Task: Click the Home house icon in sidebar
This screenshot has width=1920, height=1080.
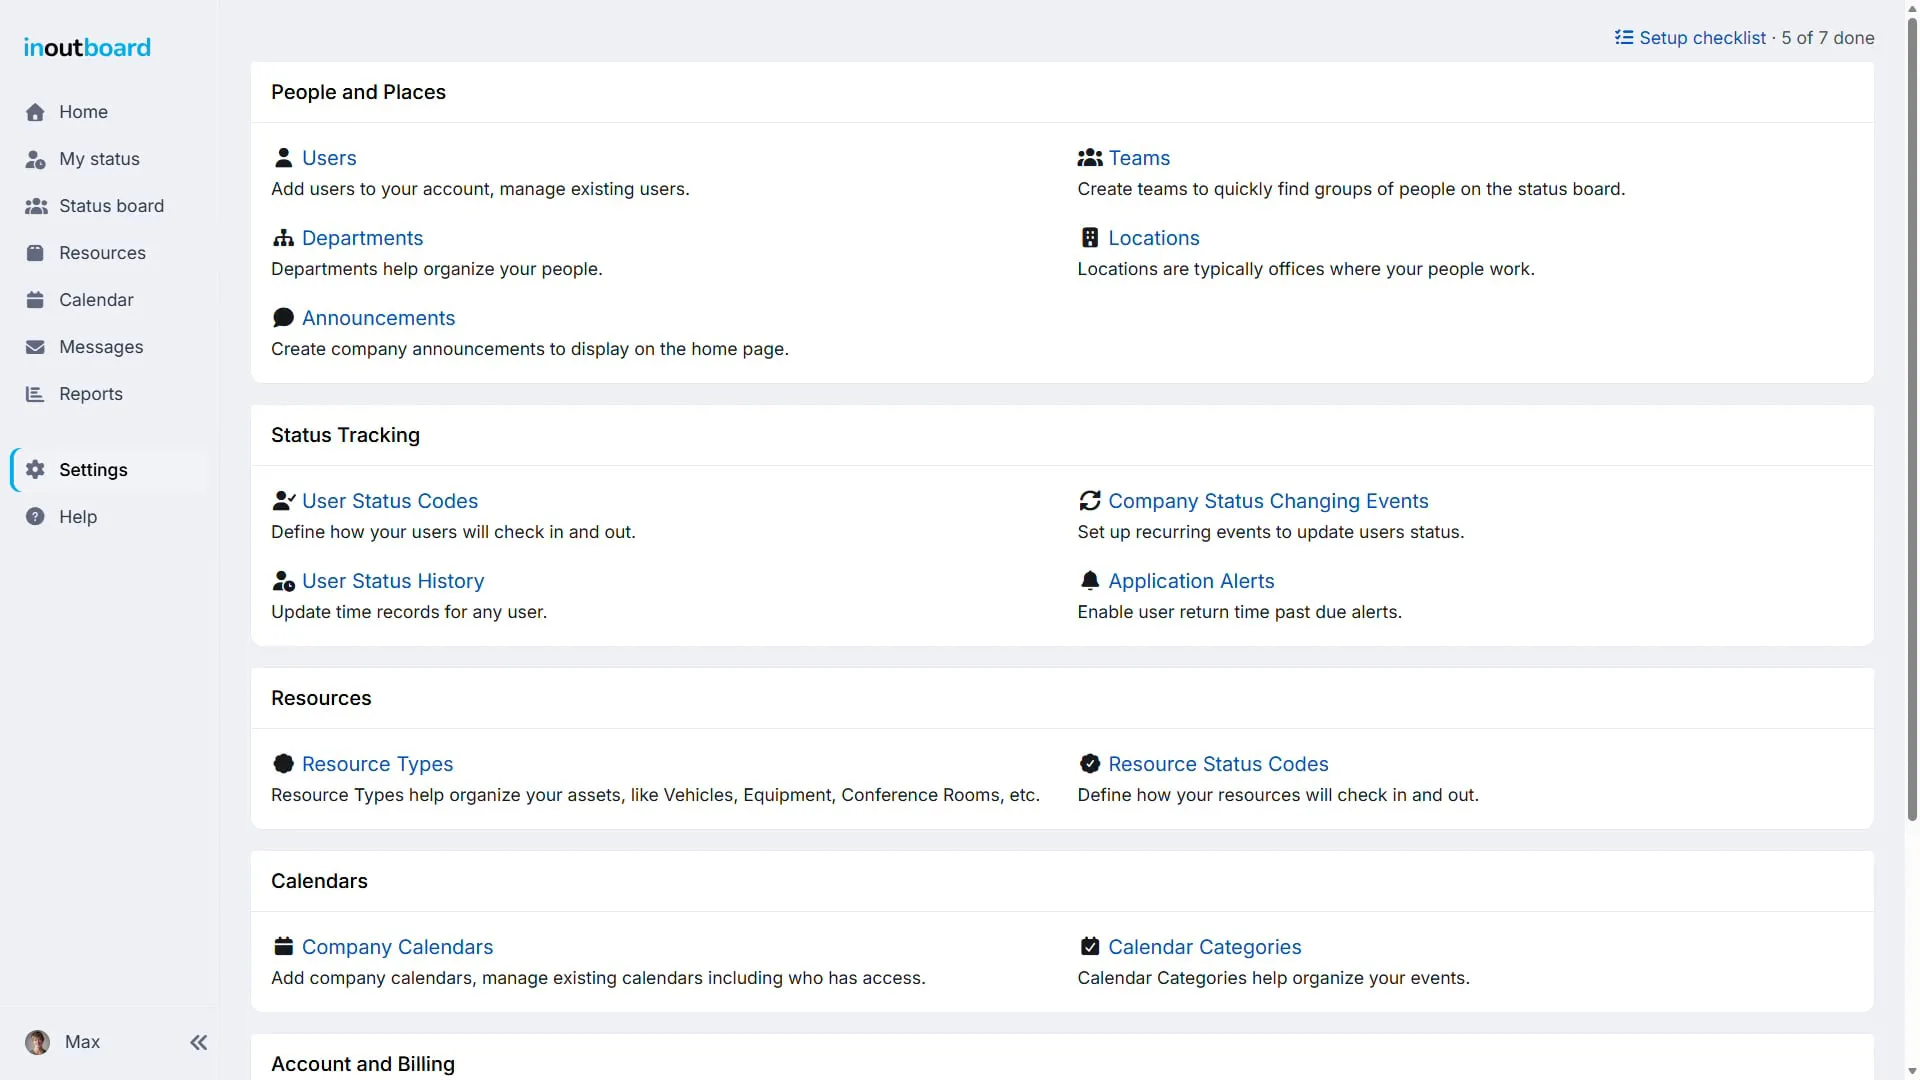Action: point(35,112)
